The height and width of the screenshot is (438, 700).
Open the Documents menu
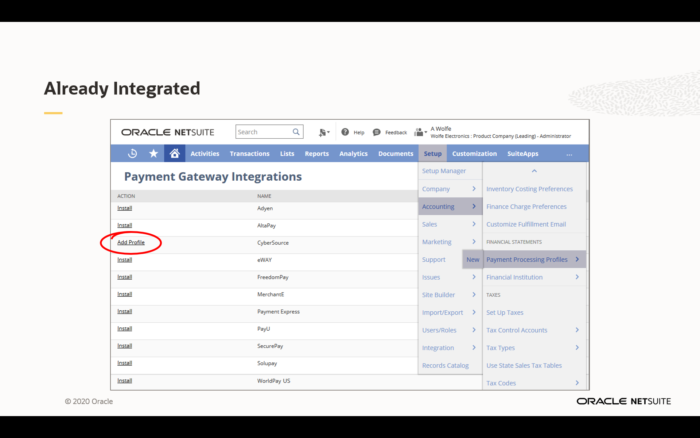396,154
